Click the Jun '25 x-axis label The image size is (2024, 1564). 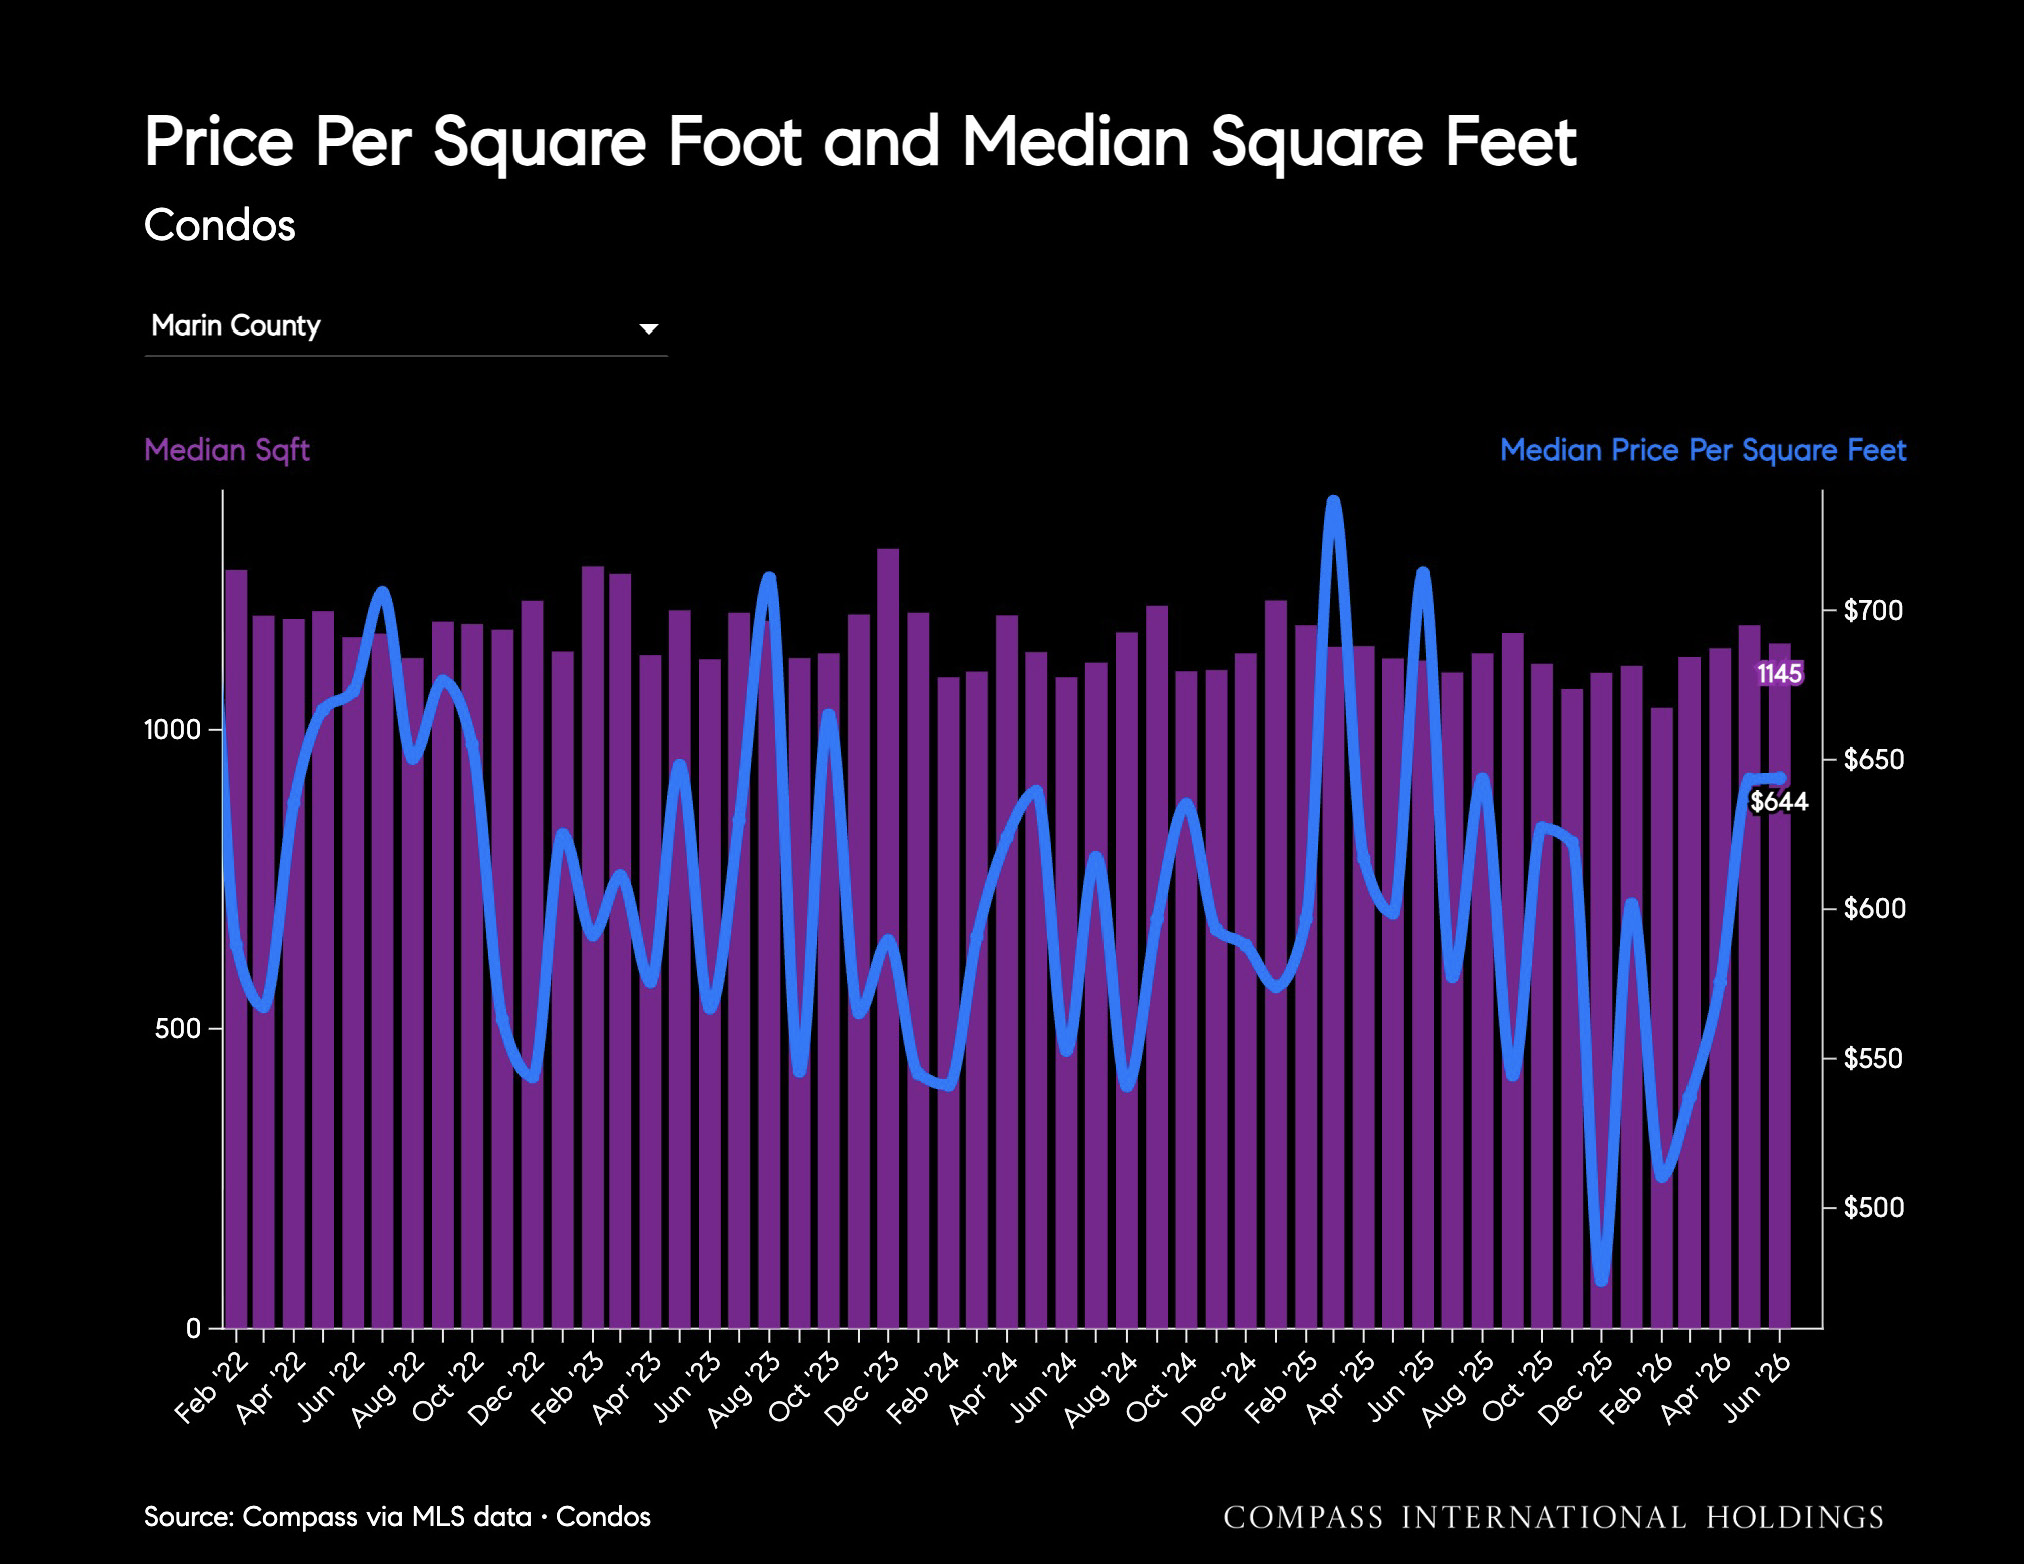pos(1400,1387)
